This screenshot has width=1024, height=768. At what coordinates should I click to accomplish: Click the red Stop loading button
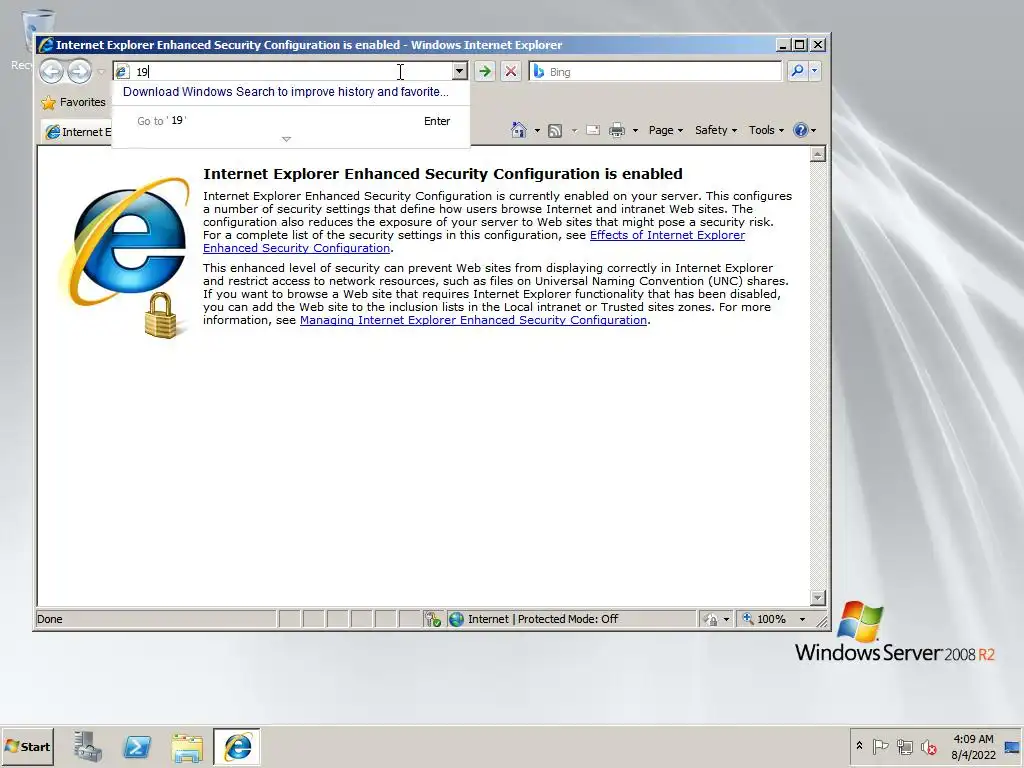pyautogui.click(x=511, y=71)
